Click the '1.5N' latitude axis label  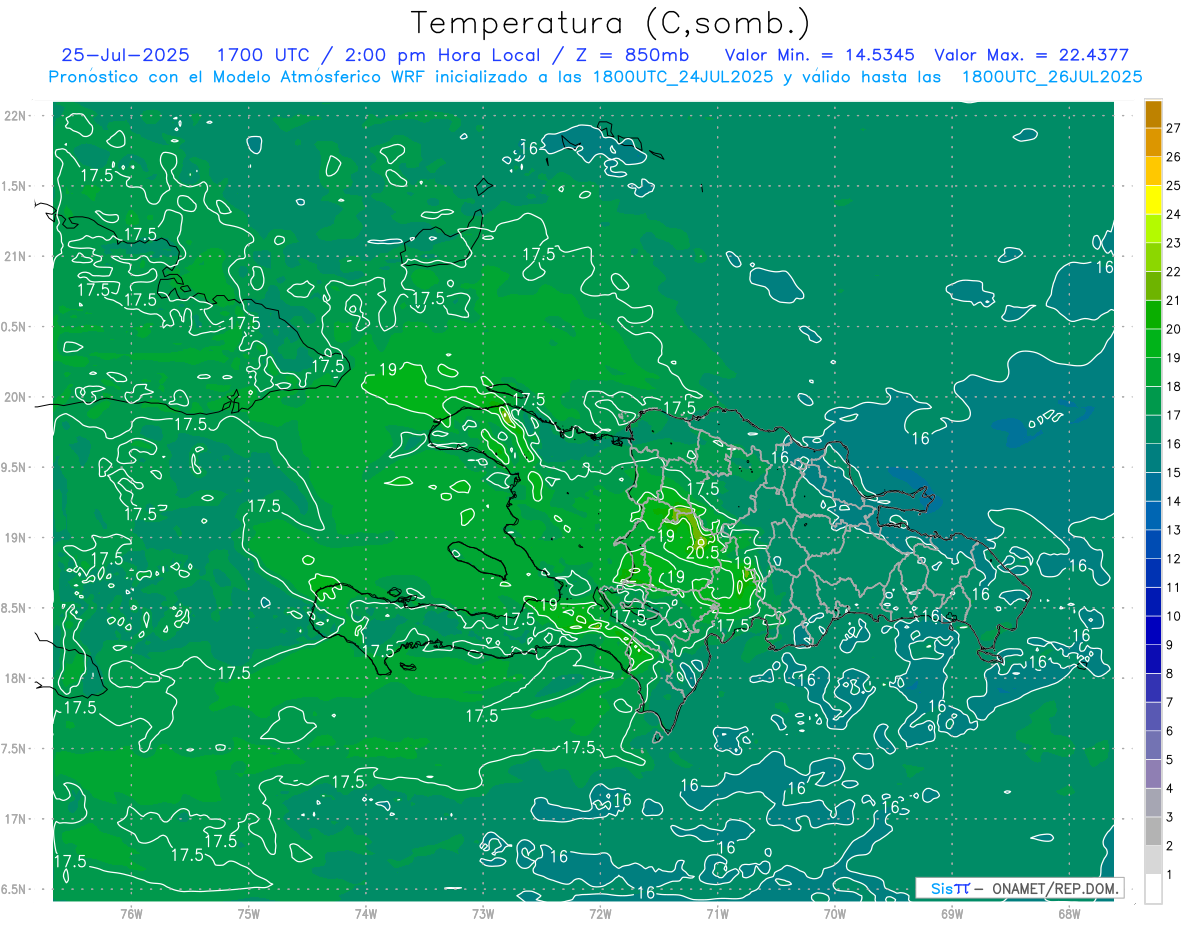pos(15,186)
